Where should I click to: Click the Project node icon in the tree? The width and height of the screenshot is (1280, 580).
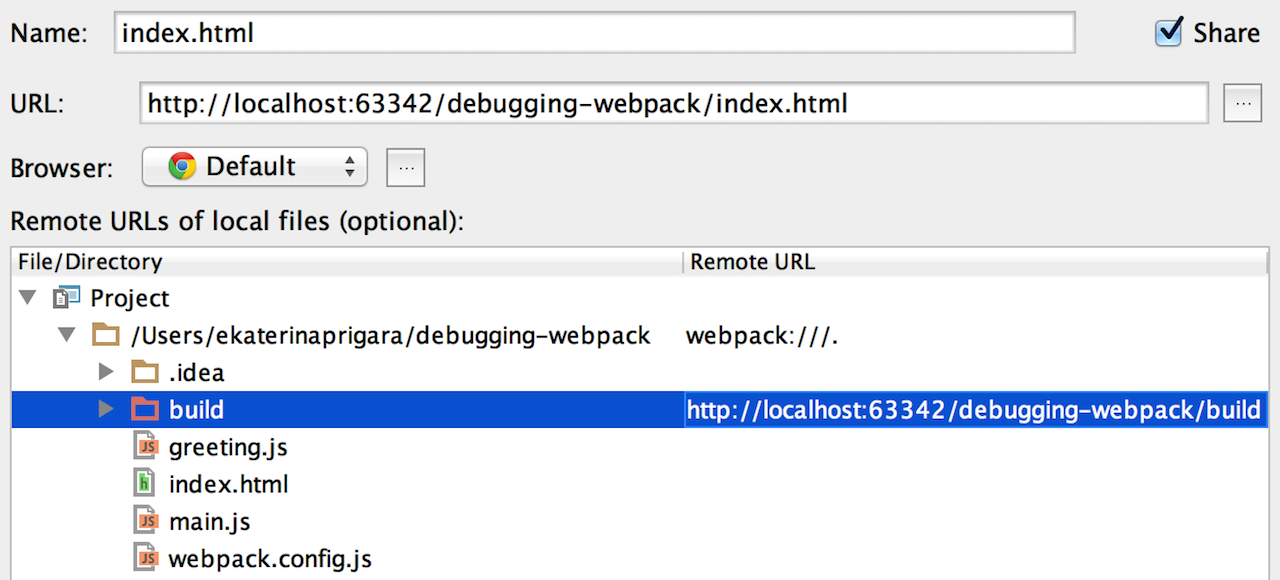(x=65, y=297)
